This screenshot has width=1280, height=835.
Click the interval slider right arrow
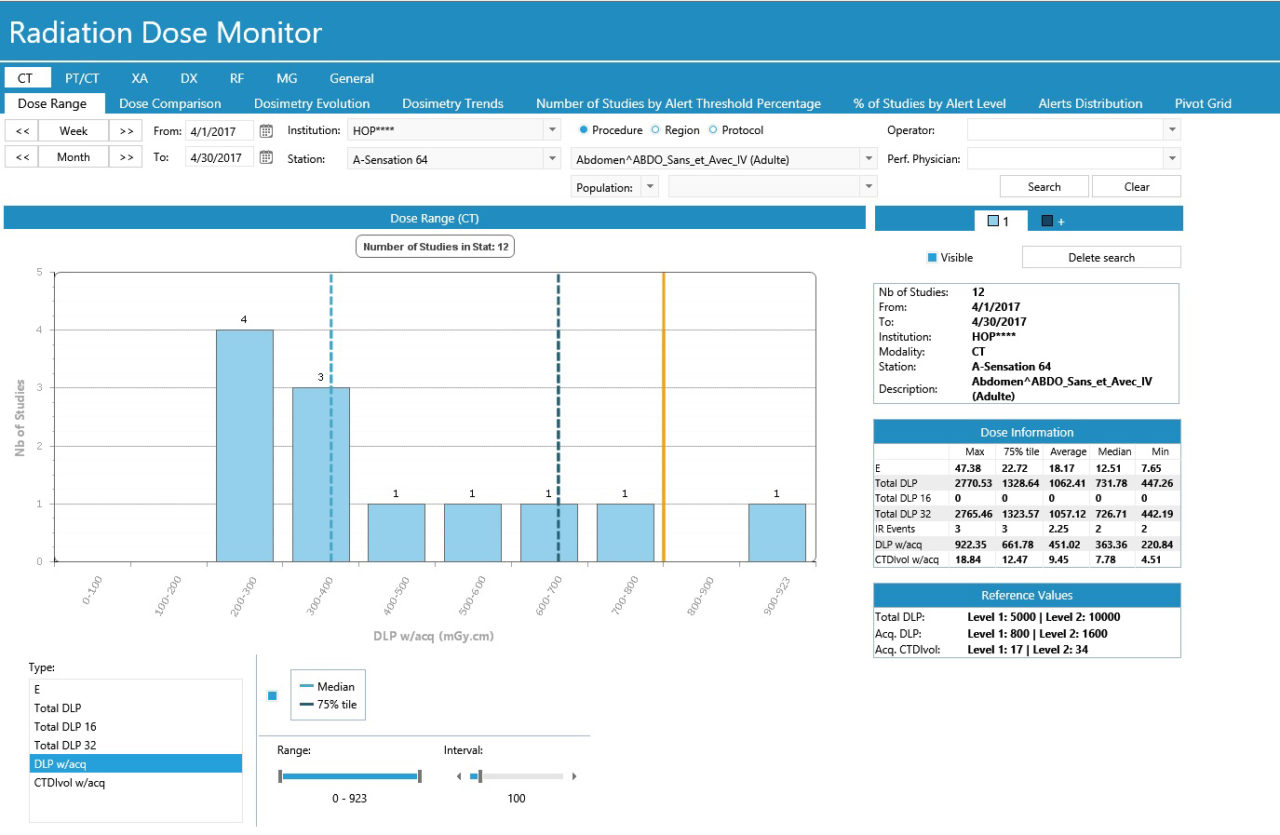[x=574, y=776]
